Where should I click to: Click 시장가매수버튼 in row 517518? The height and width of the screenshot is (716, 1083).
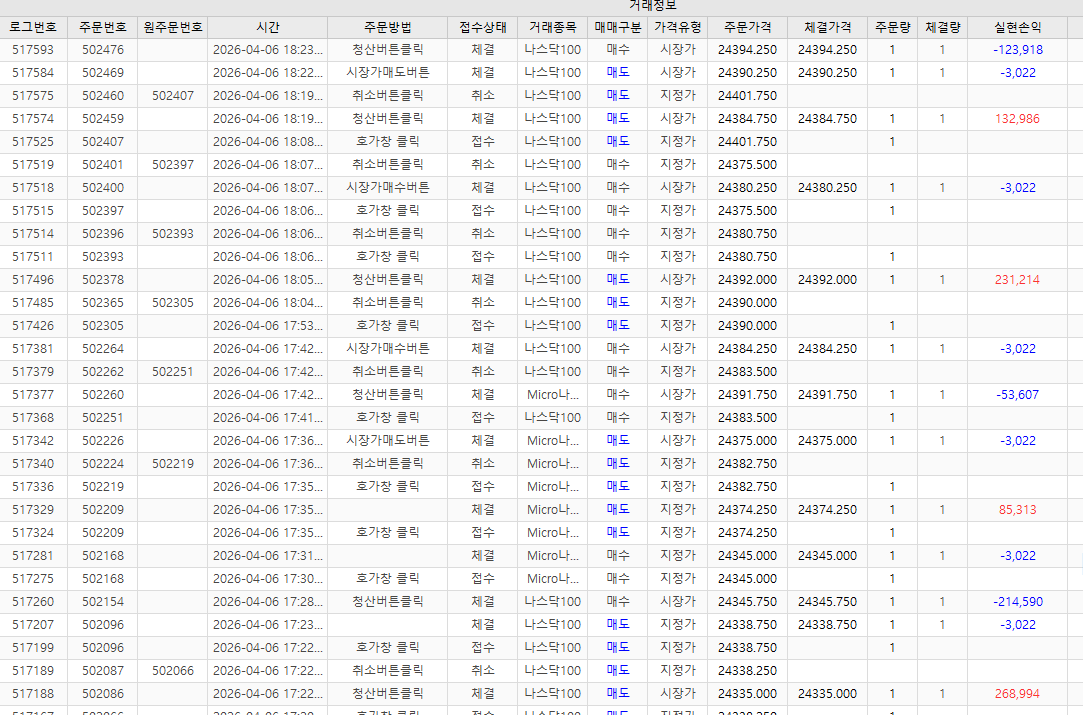pyautogui.click(x=387, y=188)
